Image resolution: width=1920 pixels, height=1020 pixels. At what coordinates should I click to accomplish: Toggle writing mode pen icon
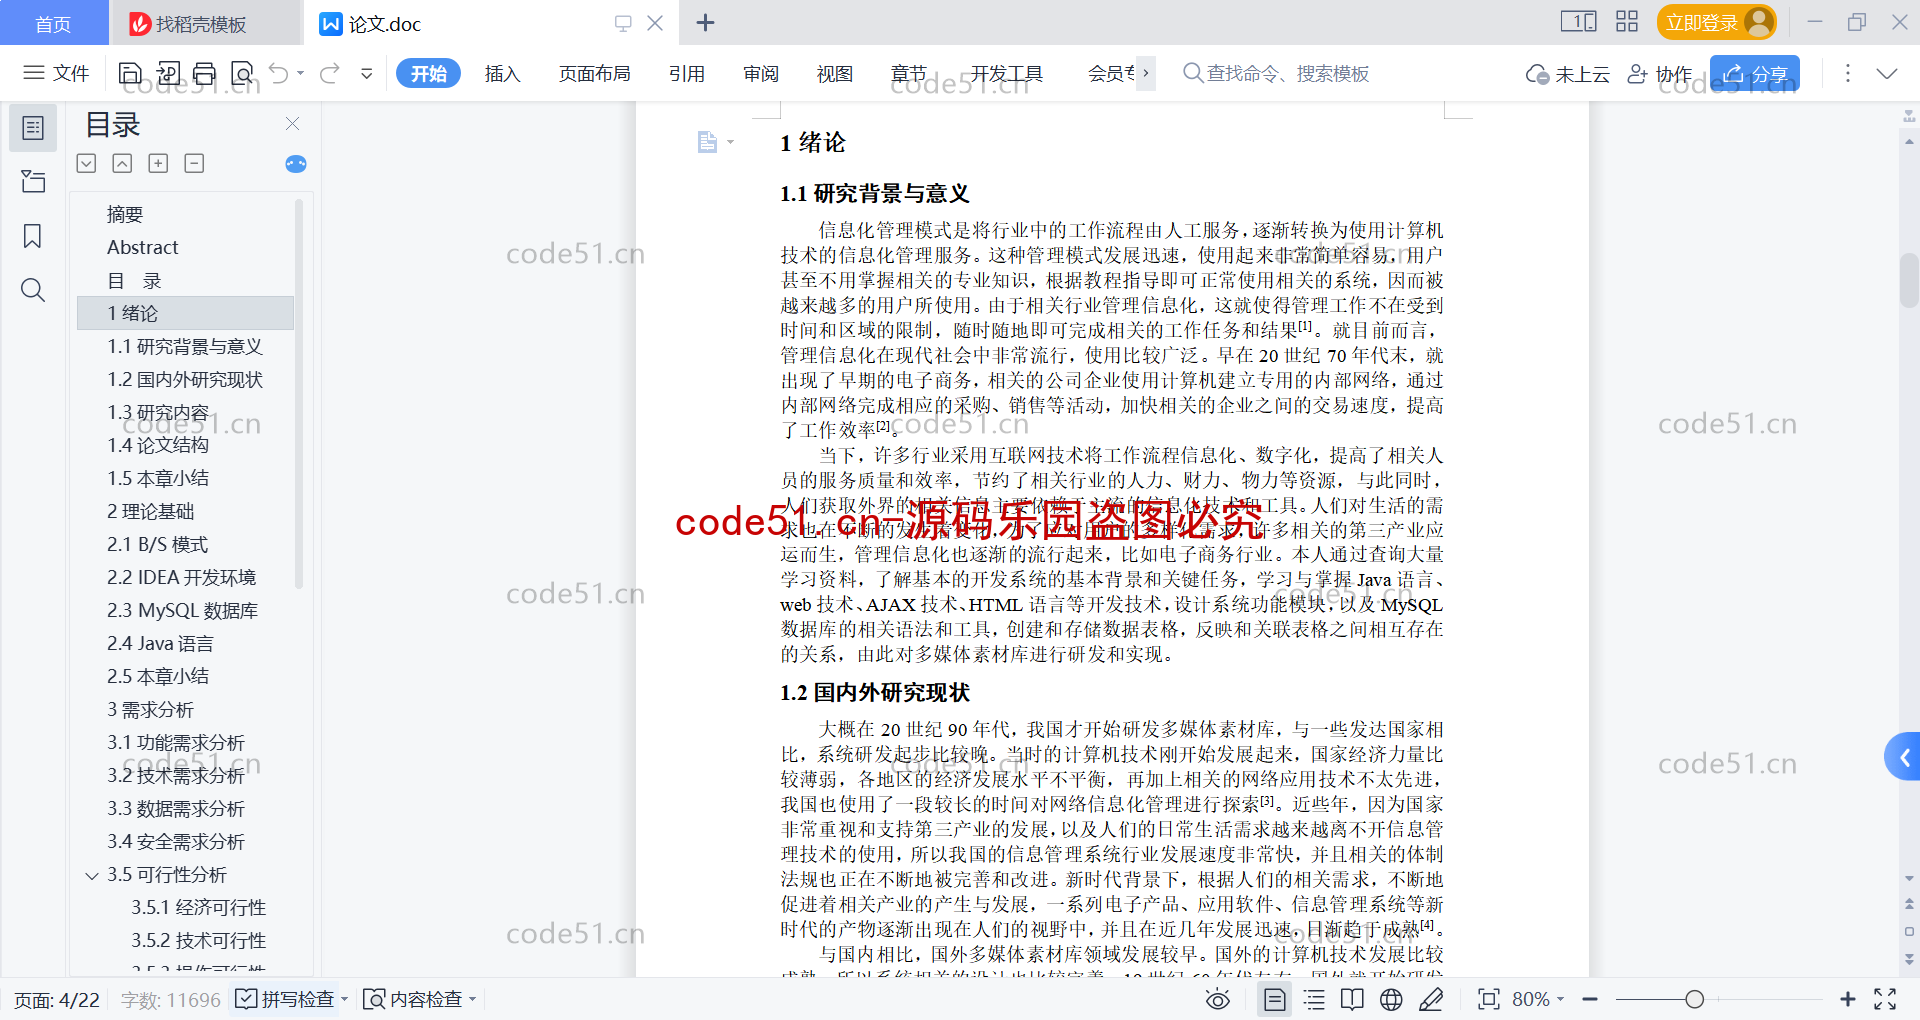point(1432,999)
